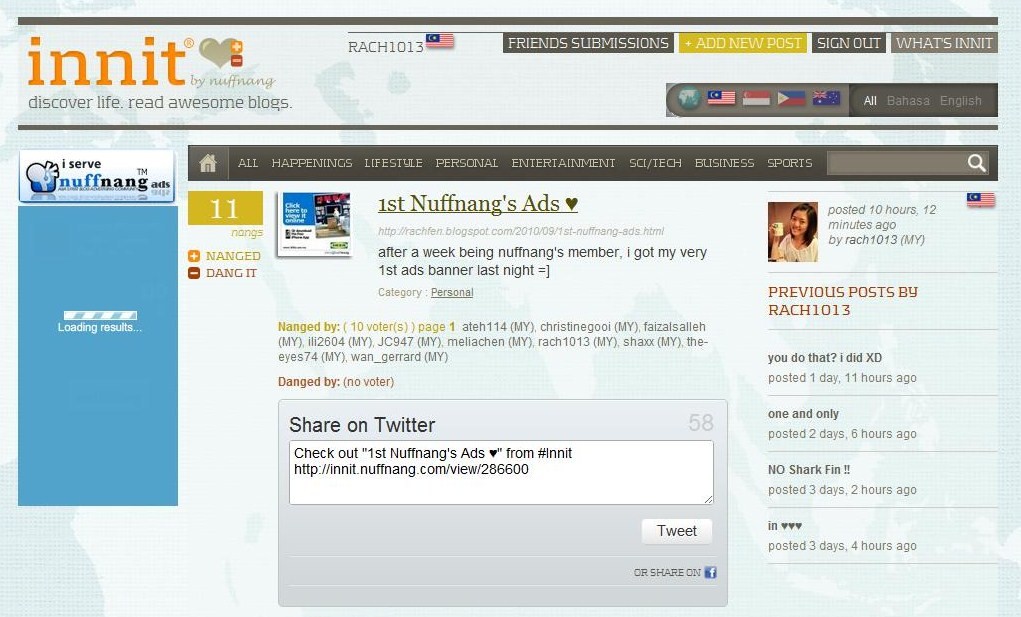The width and height of the screenshot is (1021, 617).
Task: Open the SCI/TECH category tab
Action: click(x=655, y=163)
